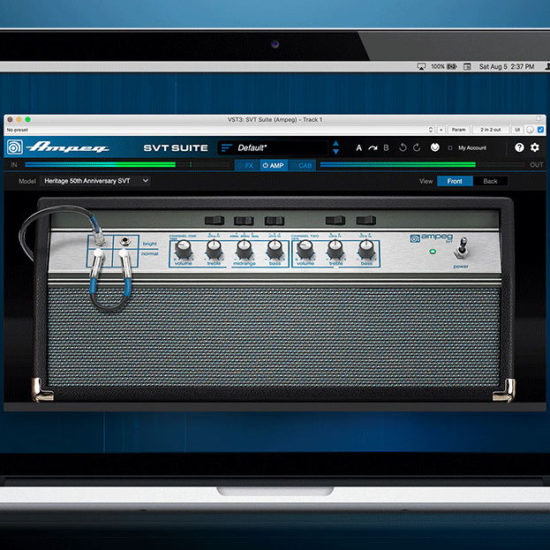
Task: Click the plus button in host toolbar
Action: click(441, 130)
